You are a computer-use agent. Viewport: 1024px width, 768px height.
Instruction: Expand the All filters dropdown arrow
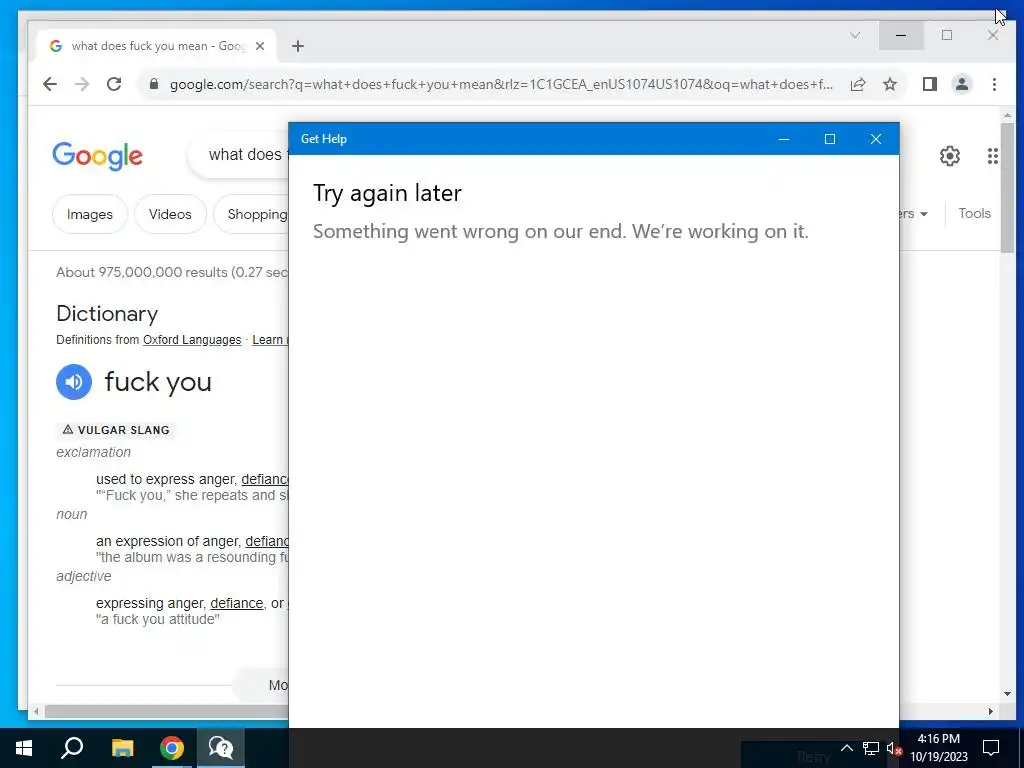coord(923,214)
